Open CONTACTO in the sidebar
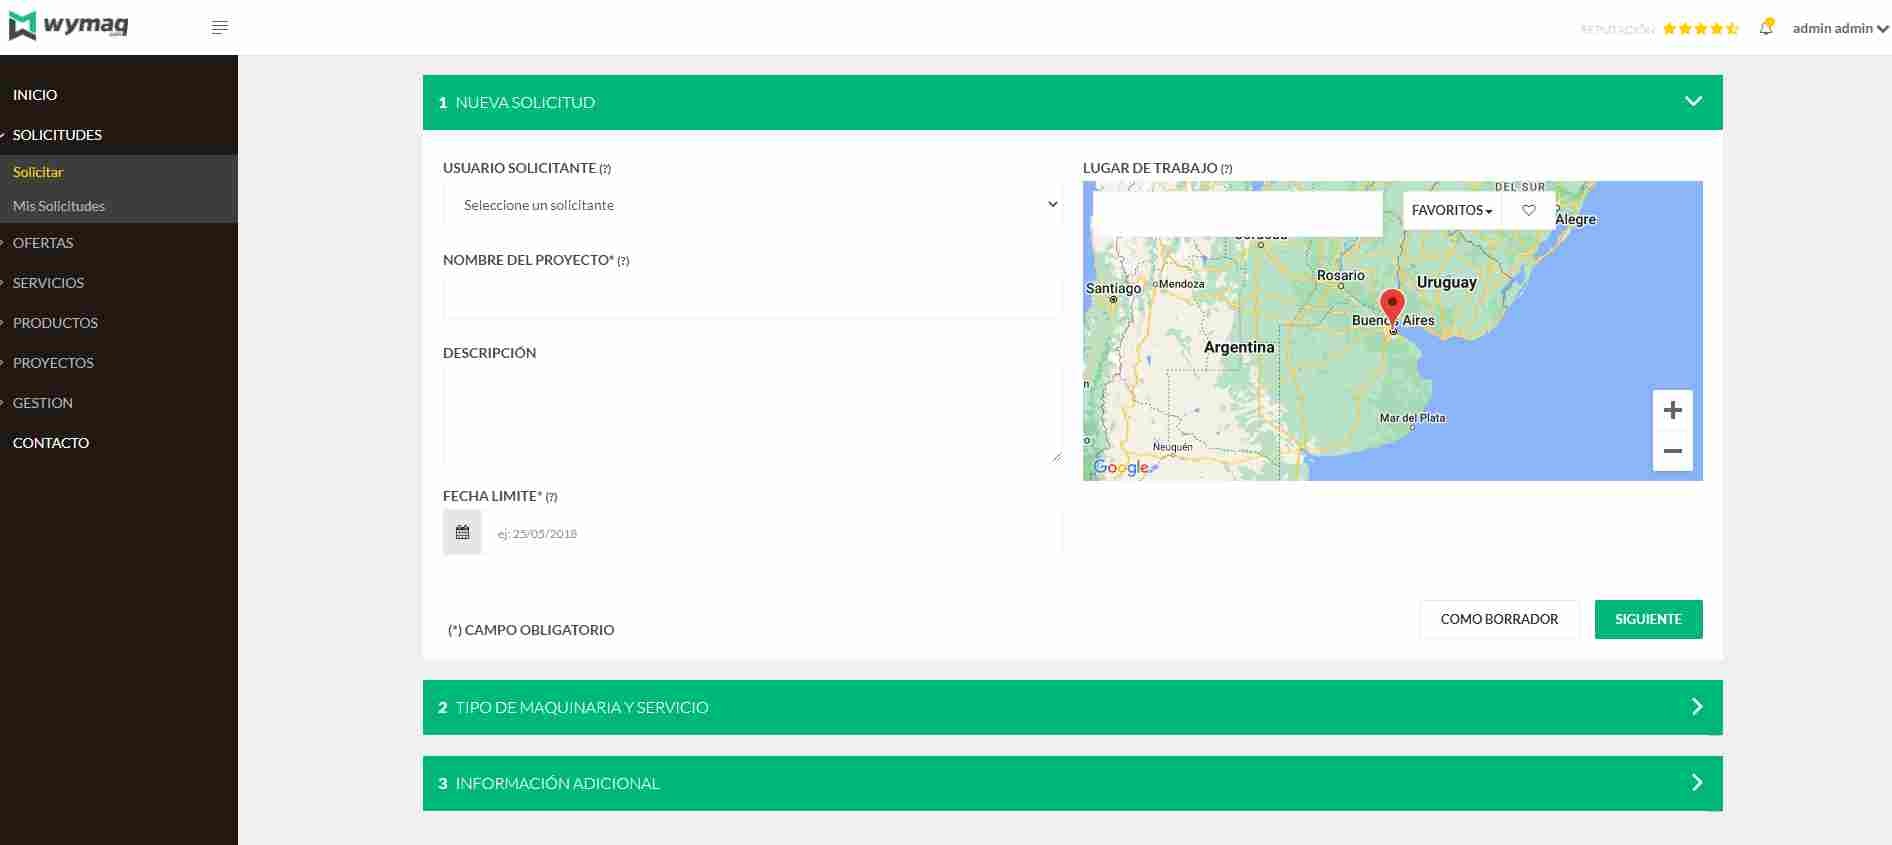Viewport: 1892px width, 845px height. tap(51, 443)
